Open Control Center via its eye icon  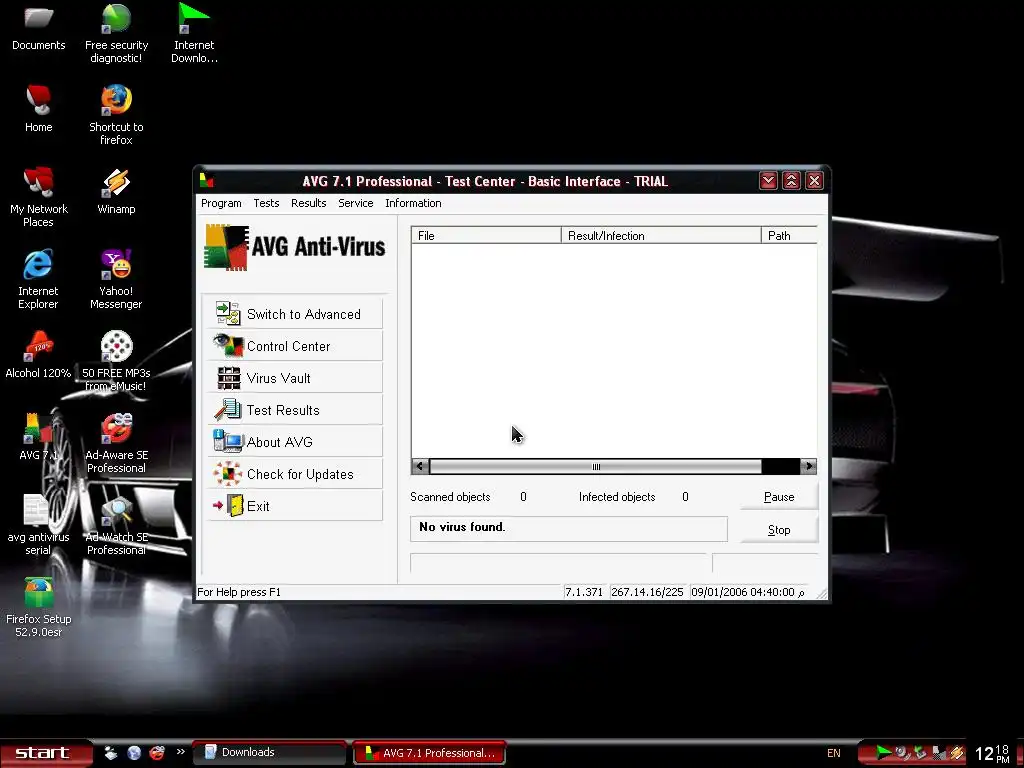[x=228, y=345]
